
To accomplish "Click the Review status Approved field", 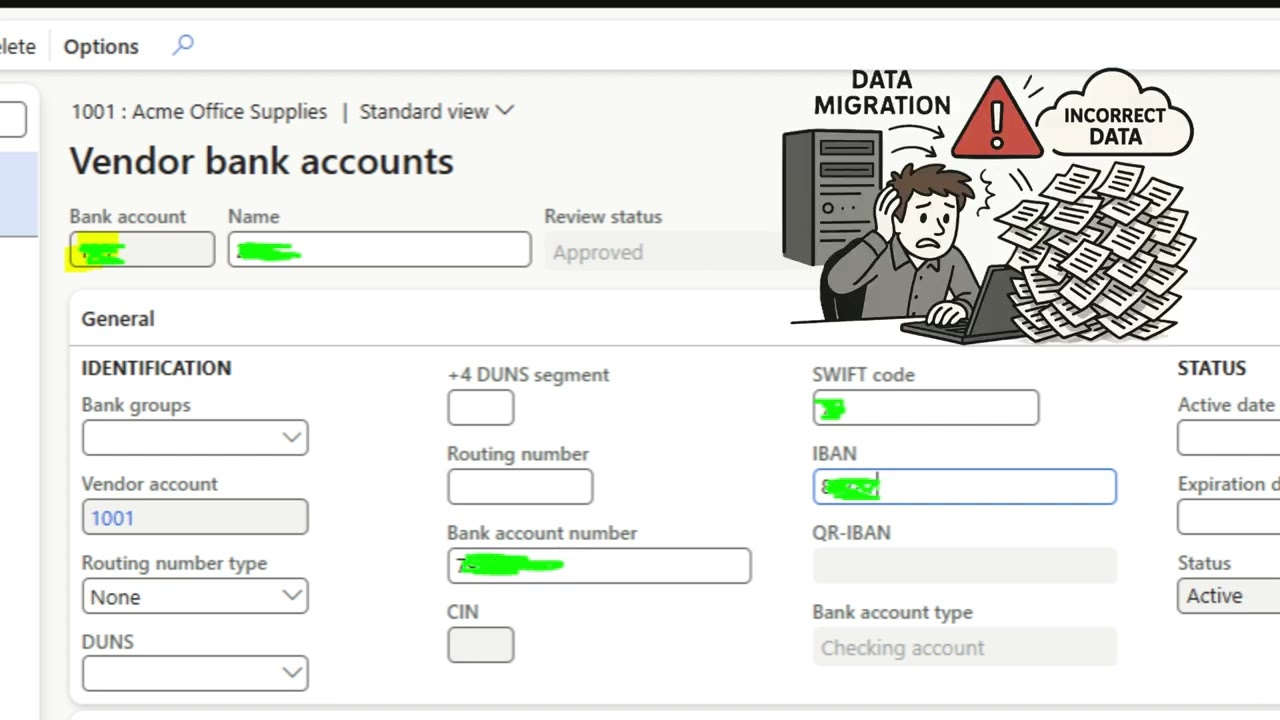I will click(x=665, y=252).
